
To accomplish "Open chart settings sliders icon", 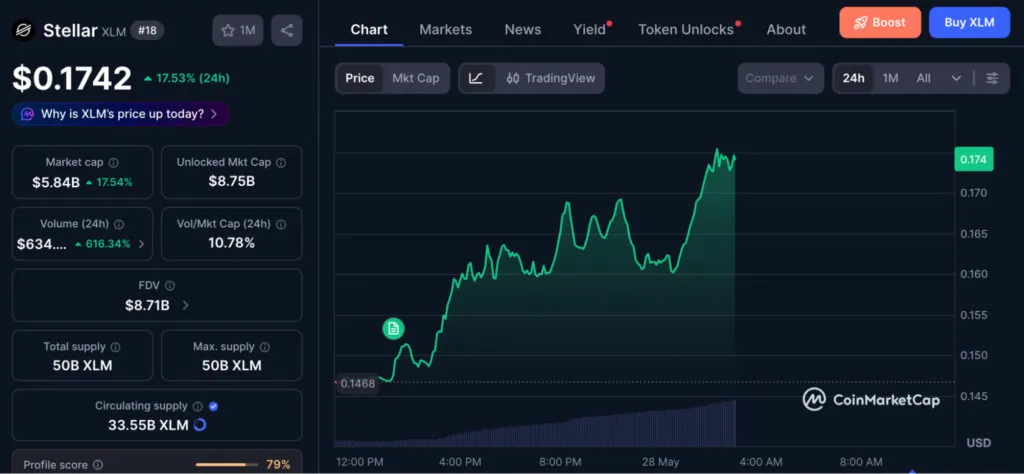I will point(992,78).
